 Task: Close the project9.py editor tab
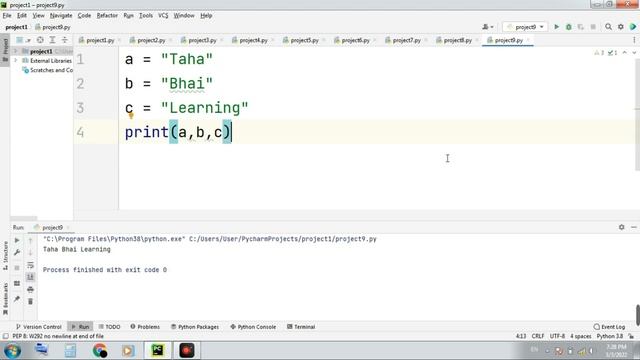528,40
